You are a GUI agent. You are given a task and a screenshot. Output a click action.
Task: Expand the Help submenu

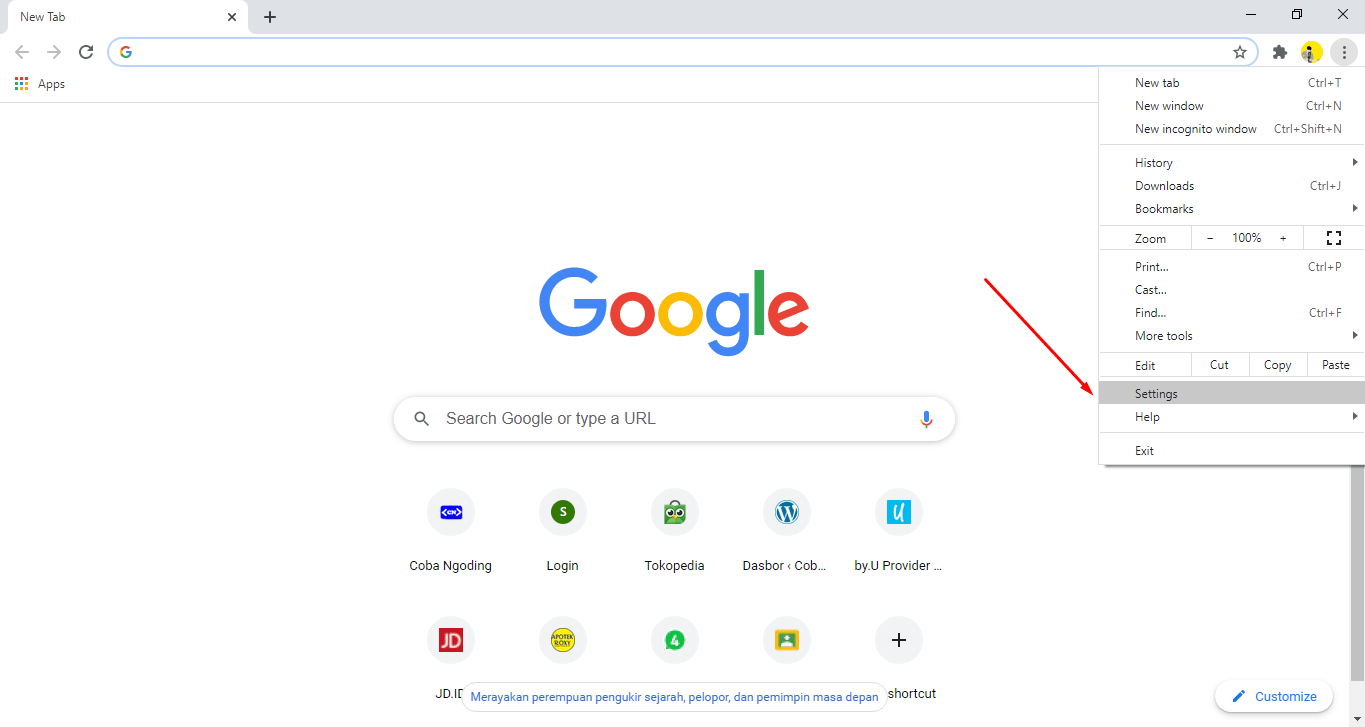tap(1231, 417)
